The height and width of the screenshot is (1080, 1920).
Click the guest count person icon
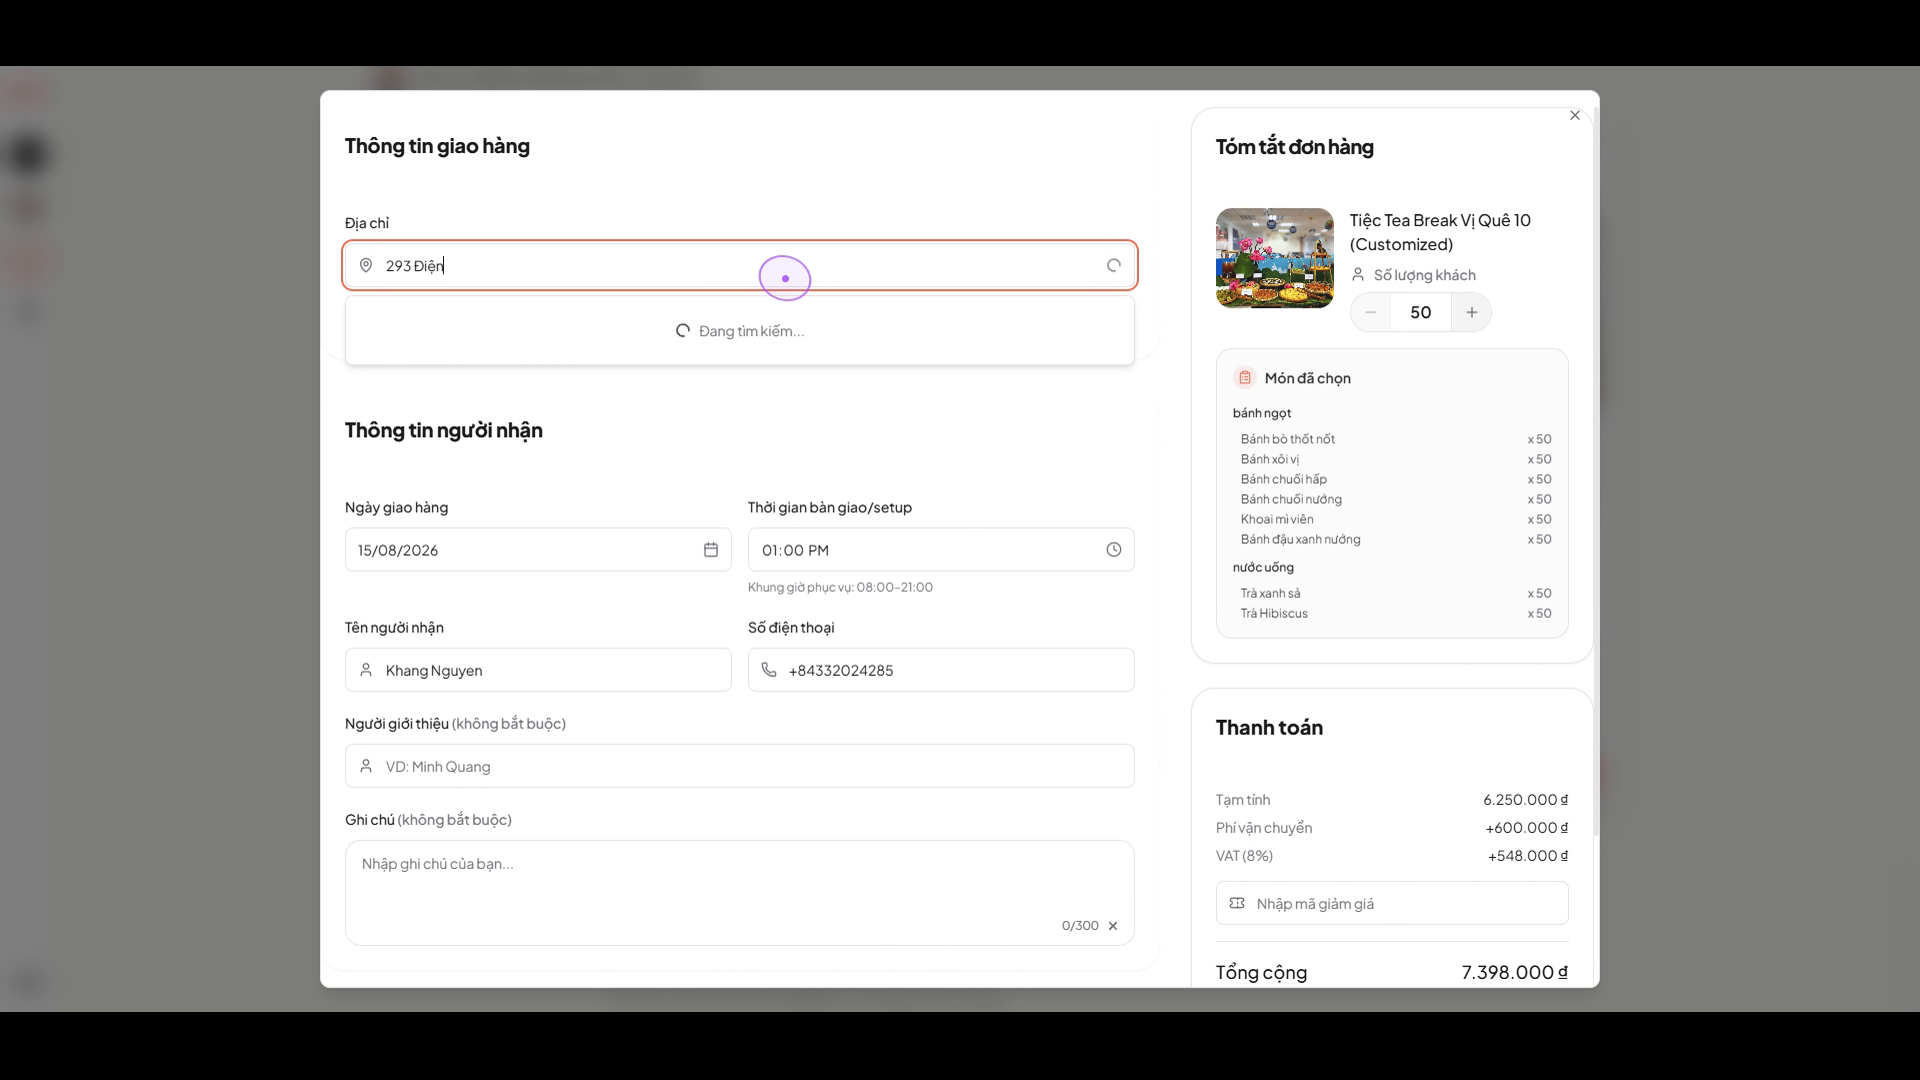click(x=1358, y=274)
